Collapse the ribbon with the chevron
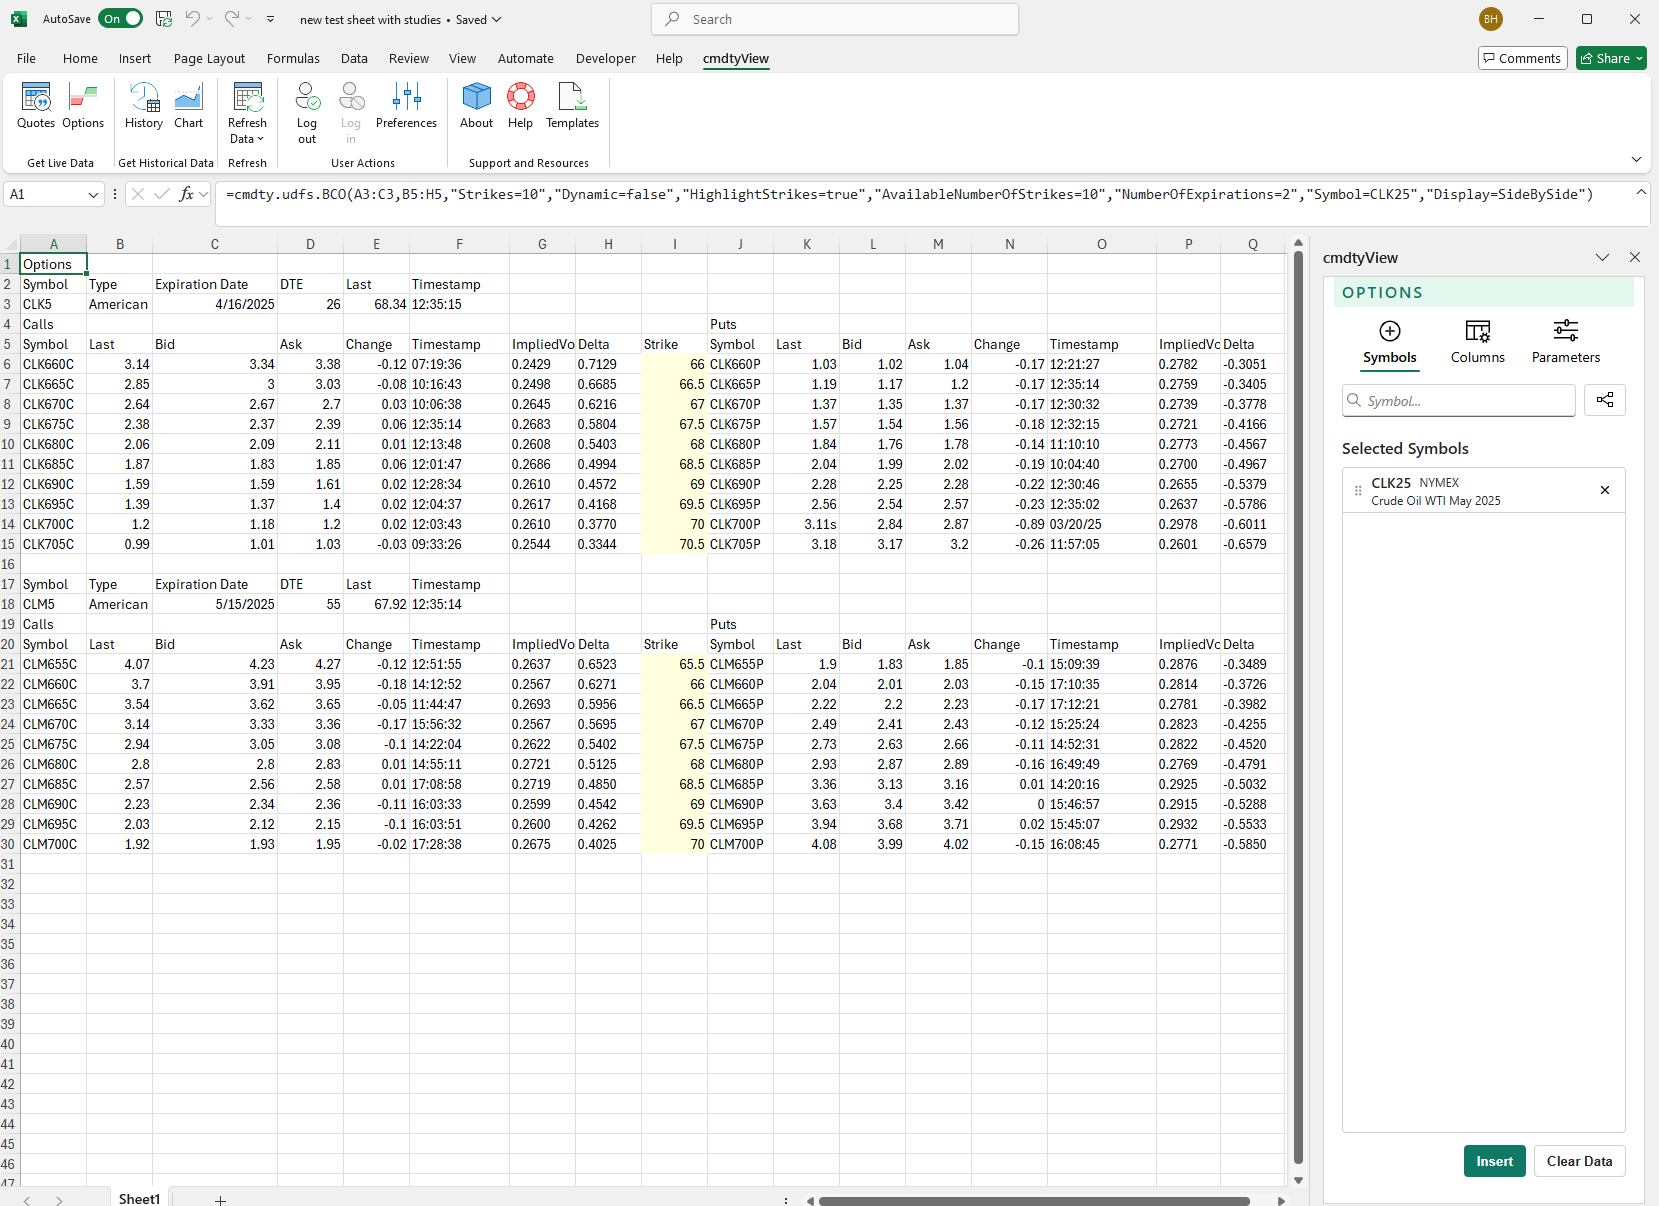 pyautogui.click(x=1636, y=159)
